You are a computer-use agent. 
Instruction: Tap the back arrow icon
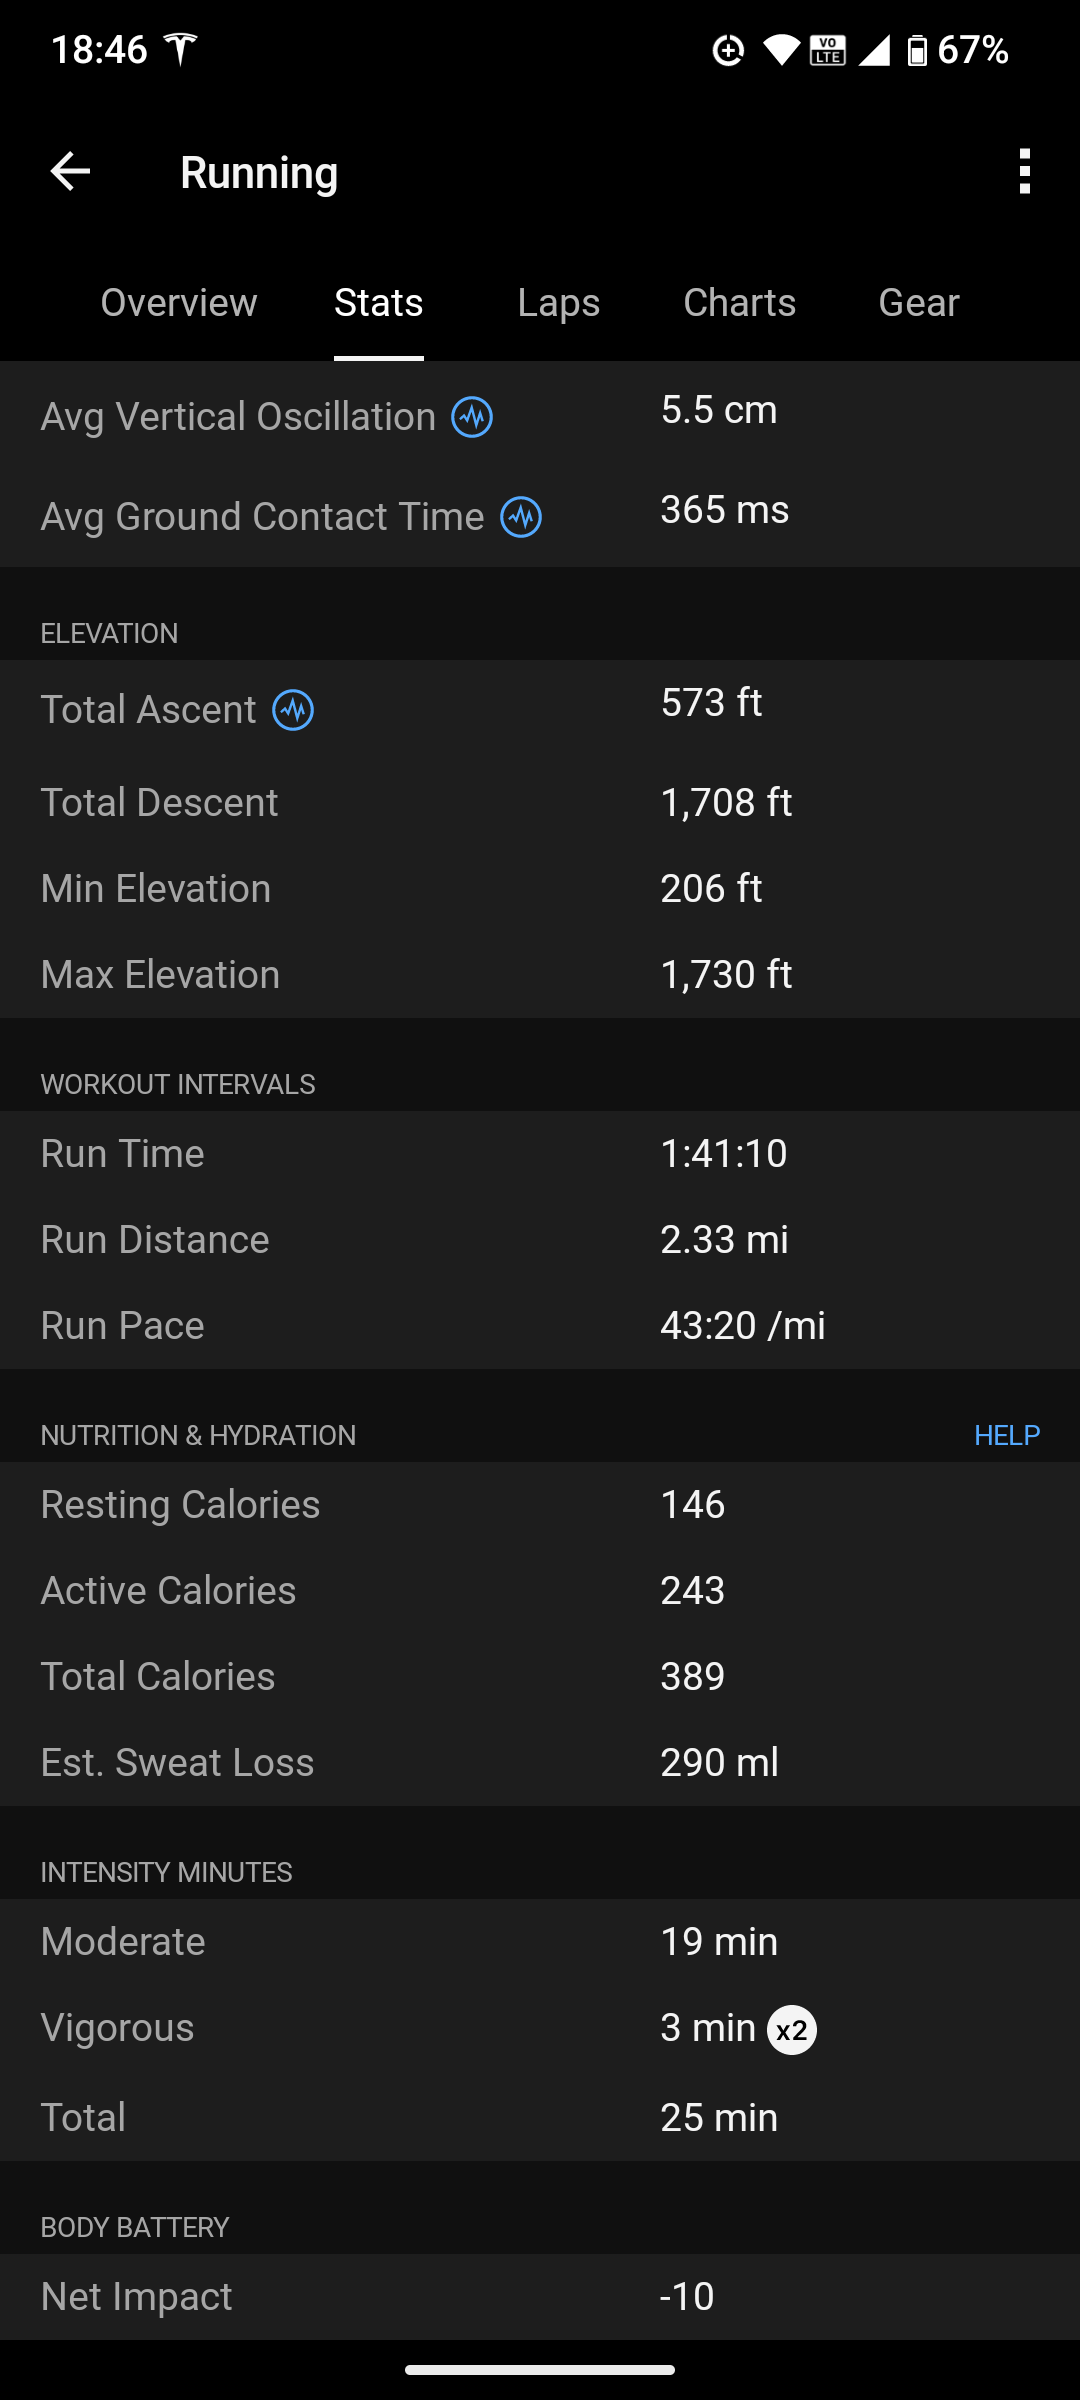70,172
